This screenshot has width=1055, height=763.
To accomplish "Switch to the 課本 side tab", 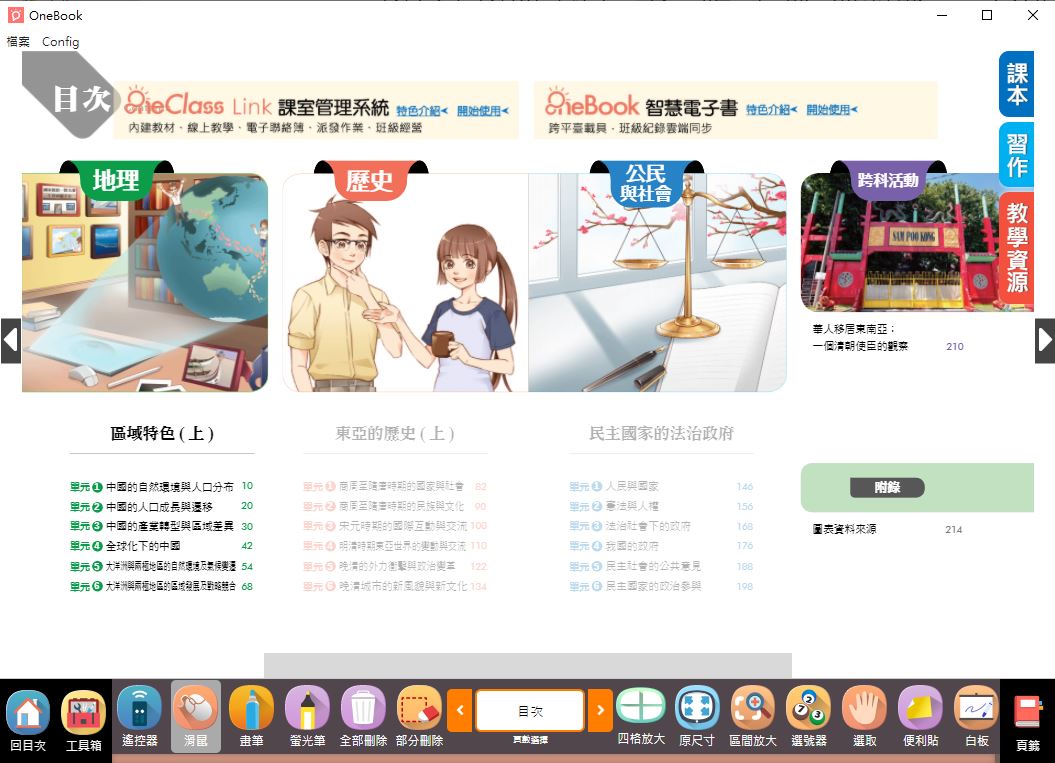I will pos(1016,84).
